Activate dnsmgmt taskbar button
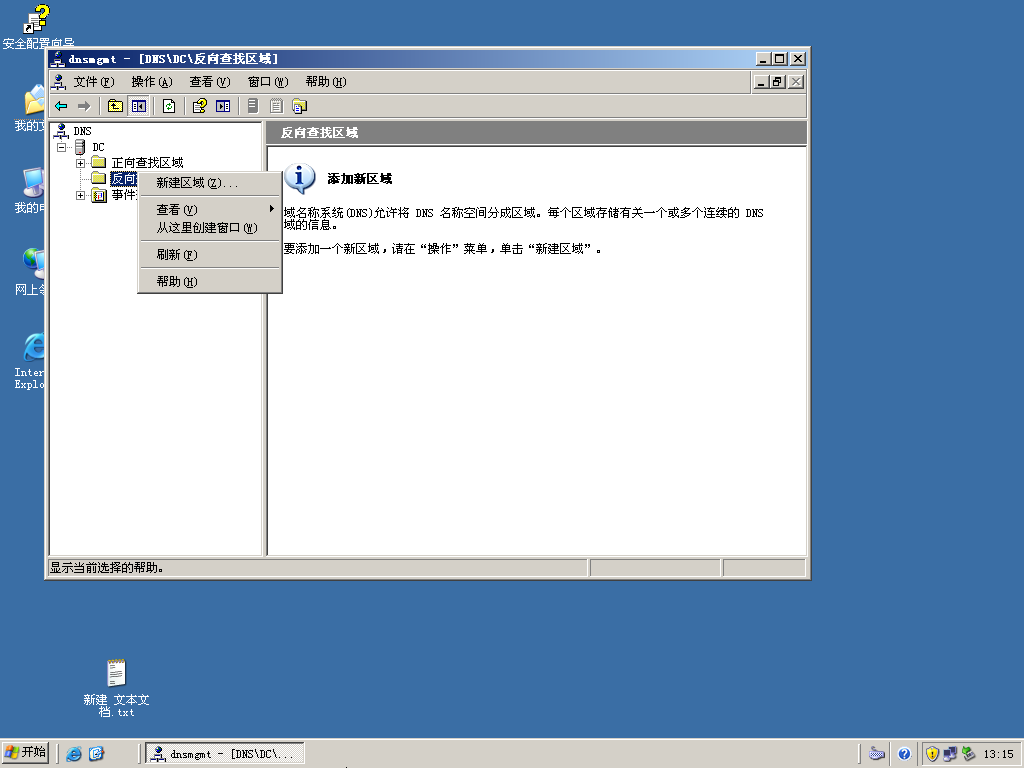Viewport: 1024px width, 768px height. coord(225,754)
